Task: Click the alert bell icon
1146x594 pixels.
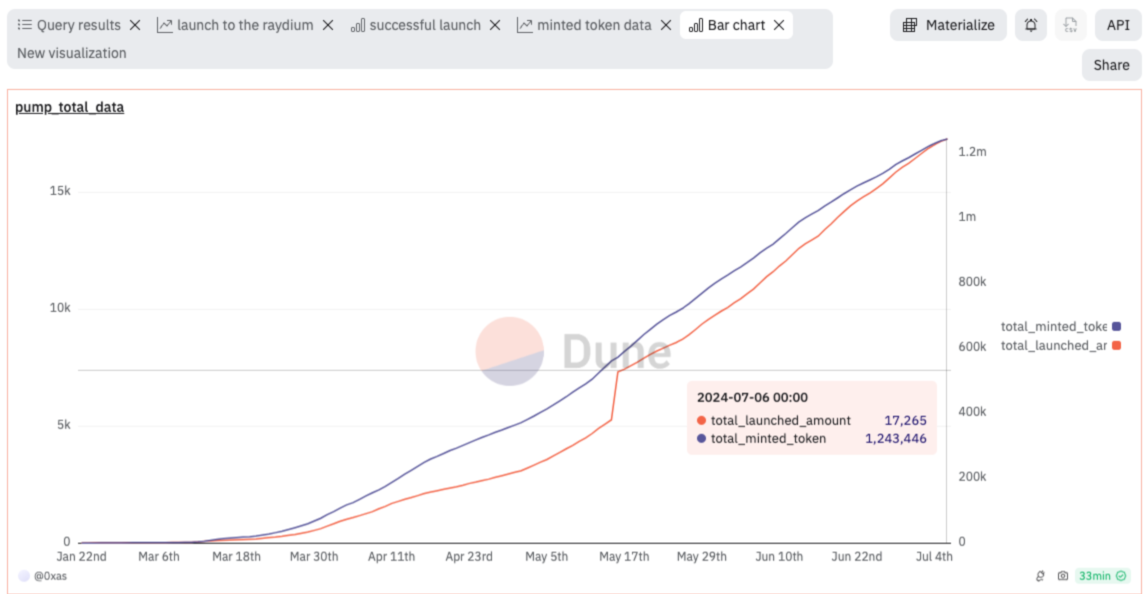Action: pos(1031,25)
